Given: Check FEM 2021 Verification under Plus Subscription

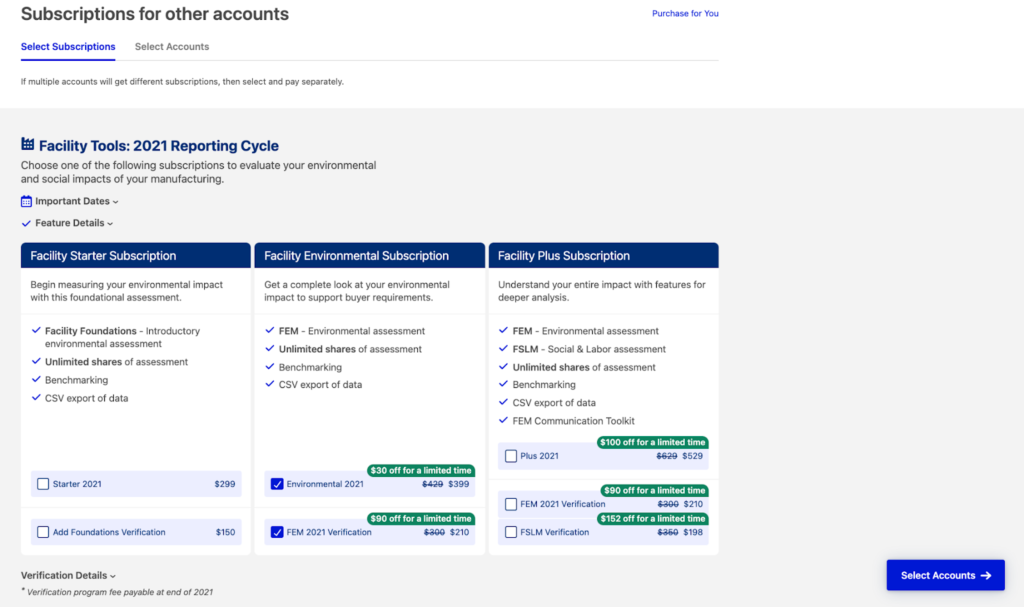Looking at the screenshot, I should pyautogui.click(x=511, y=504).
